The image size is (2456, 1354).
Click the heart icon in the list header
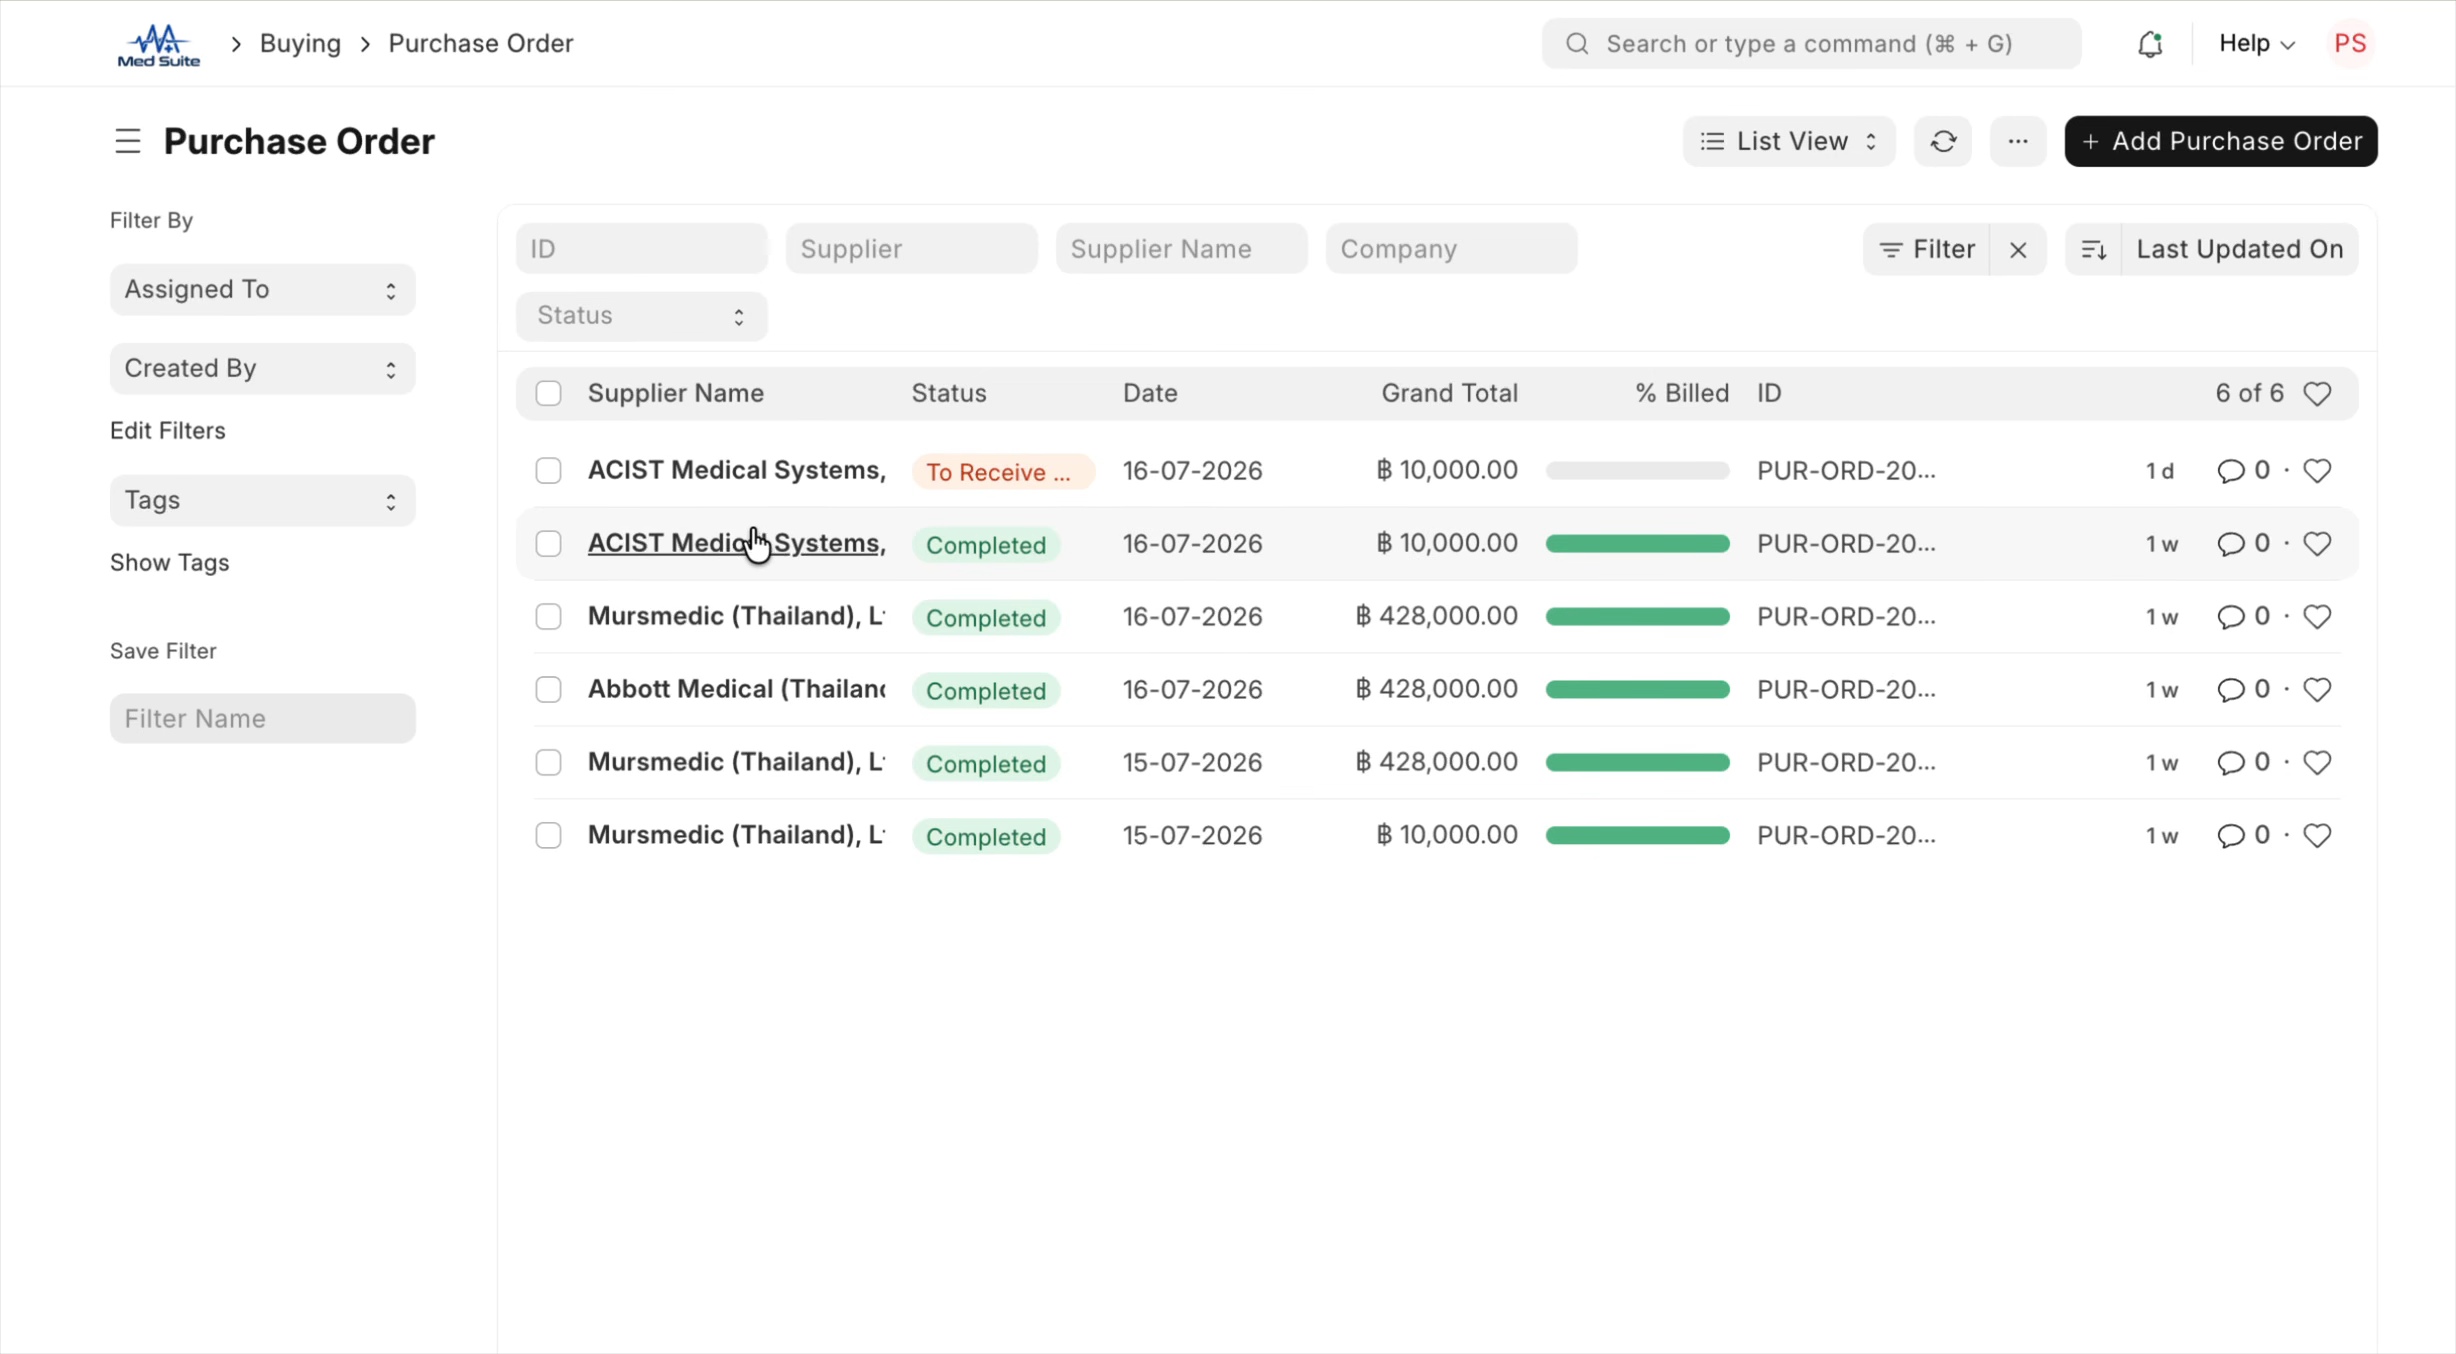[2317, 394]
